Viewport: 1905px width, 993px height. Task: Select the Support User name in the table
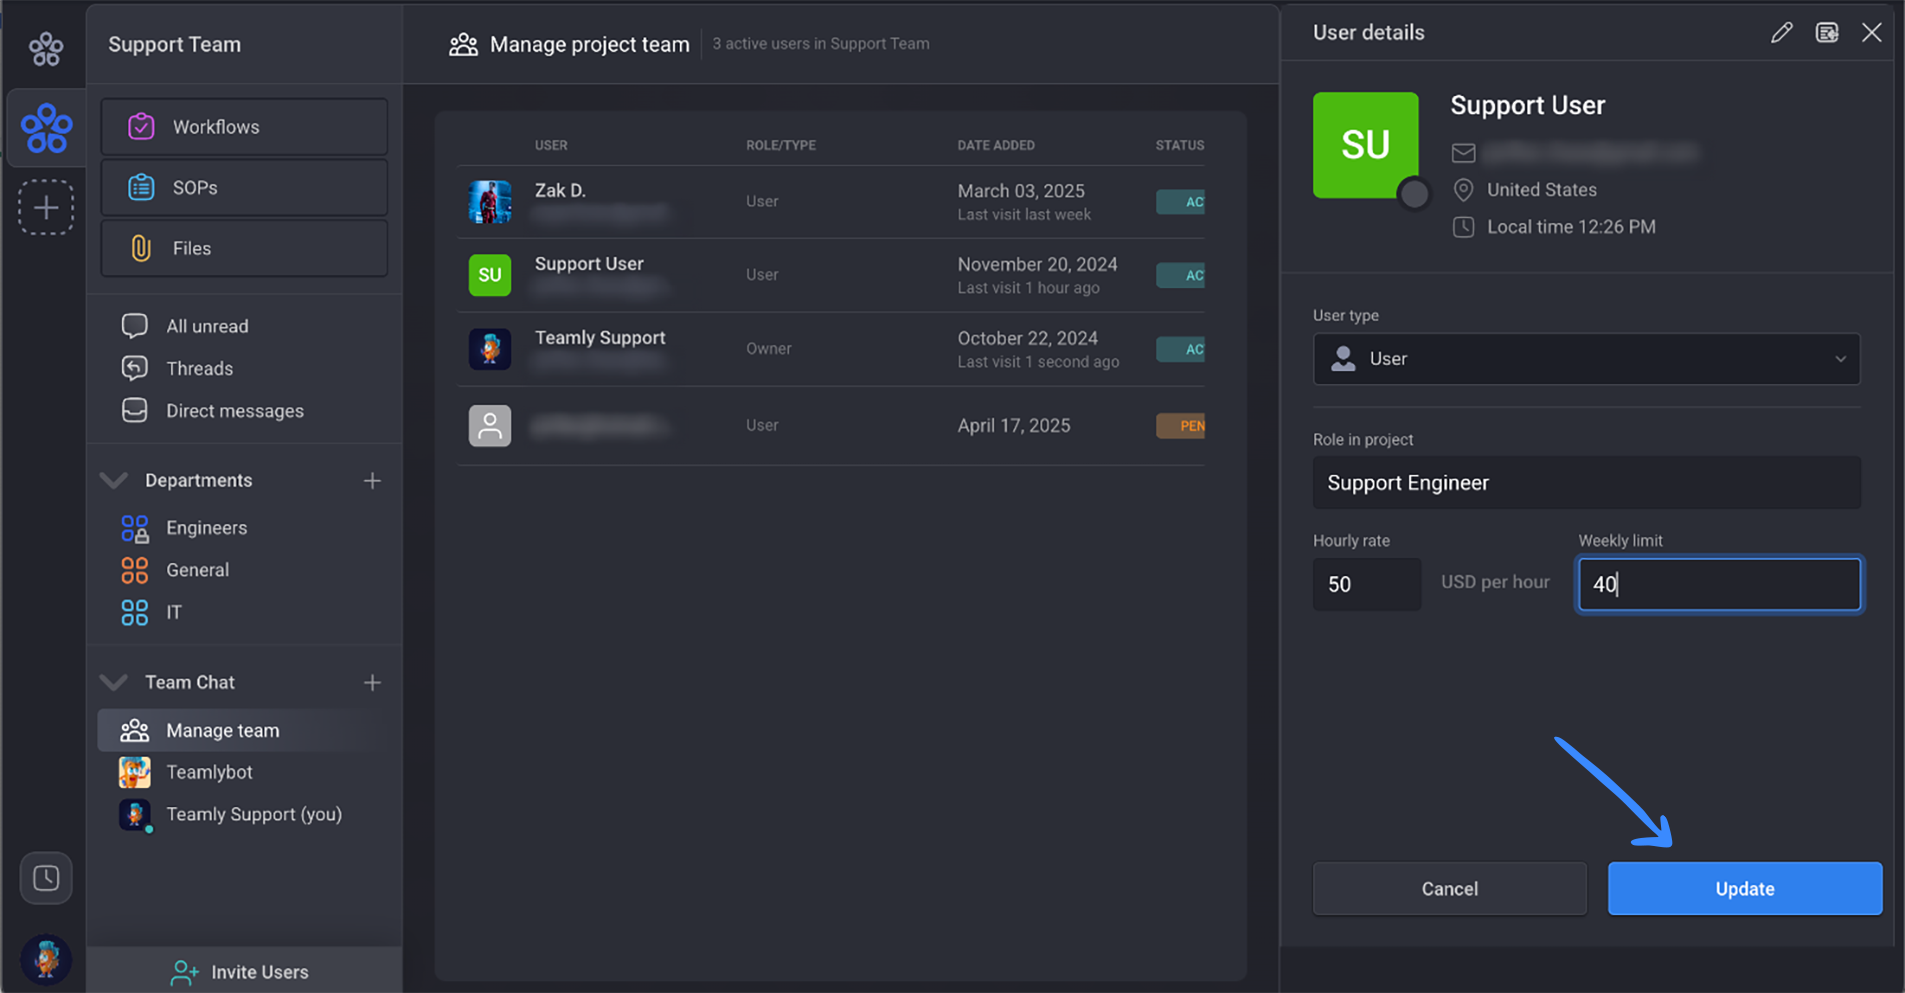[x=589, y=264]
